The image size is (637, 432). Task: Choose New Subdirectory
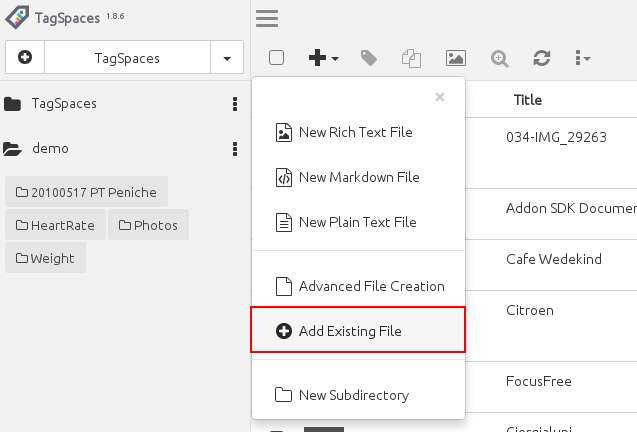(358, 395)
